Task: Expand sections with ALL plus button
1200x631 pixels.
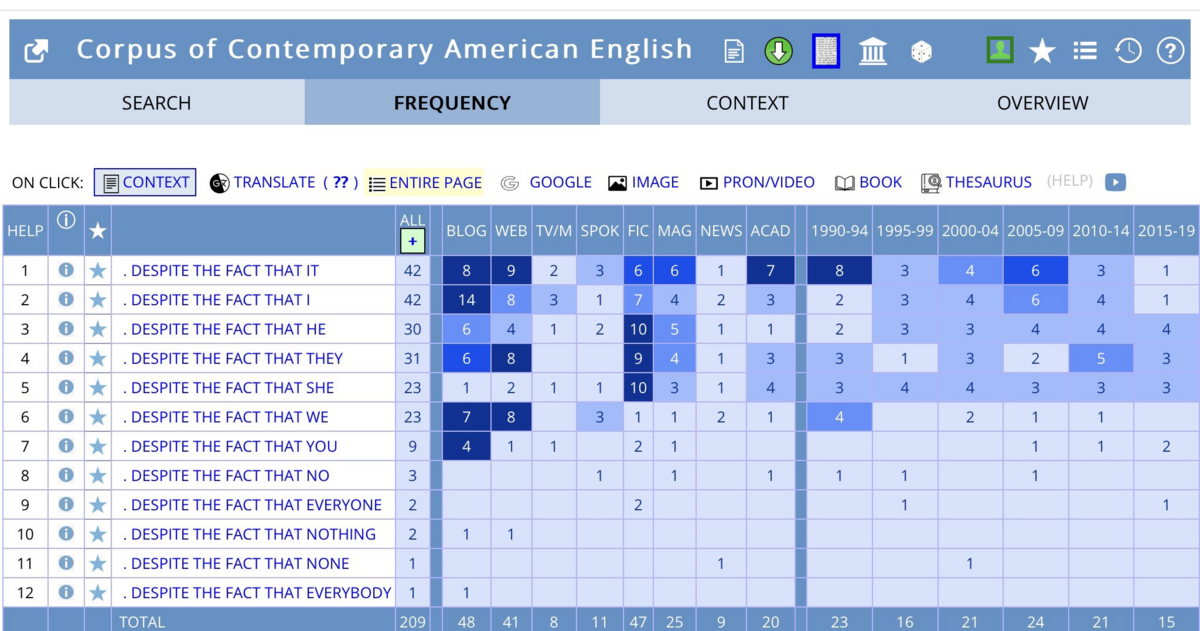Action: point(412,241)
